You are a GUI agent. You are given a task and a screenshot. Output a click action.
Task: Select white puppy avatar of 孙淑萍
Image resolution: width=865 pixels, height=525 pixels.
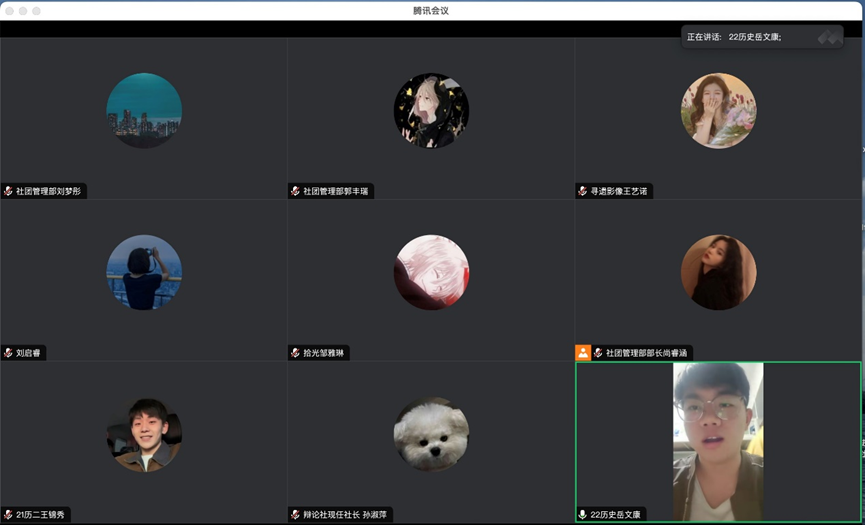[431, 434]
